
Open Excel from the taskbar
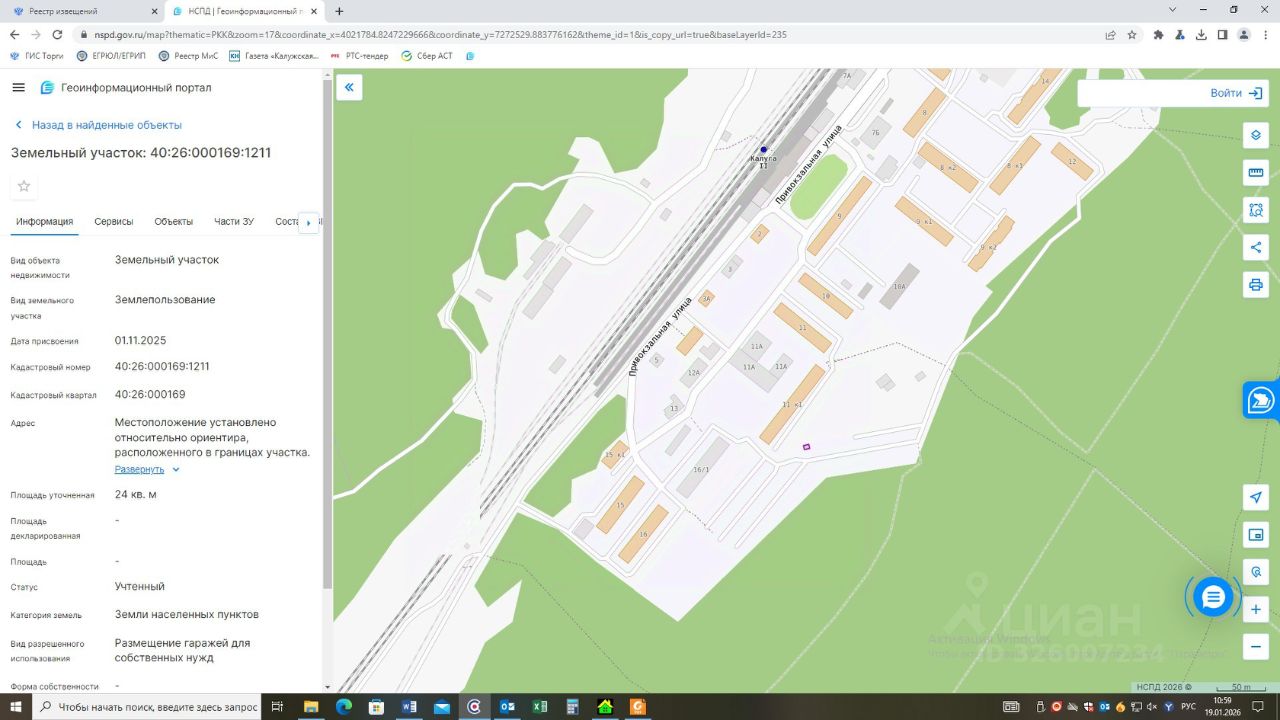pos(540,707)
